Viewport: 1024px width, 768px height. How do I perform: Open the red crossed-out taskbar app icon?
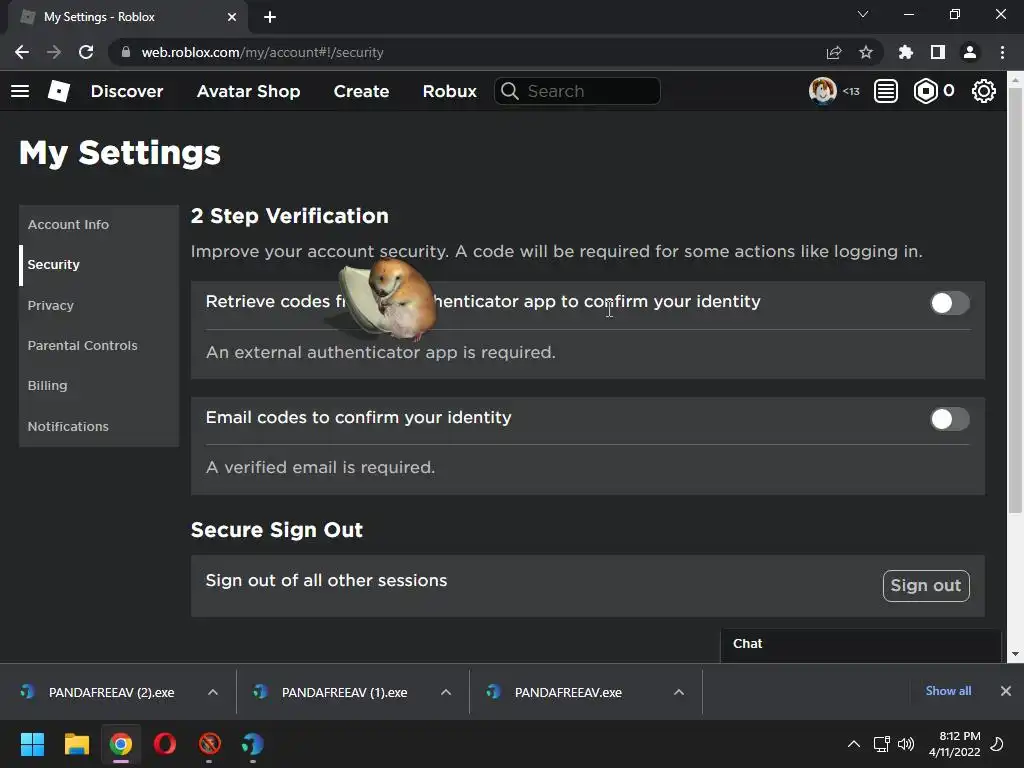(x=210, y=744)
